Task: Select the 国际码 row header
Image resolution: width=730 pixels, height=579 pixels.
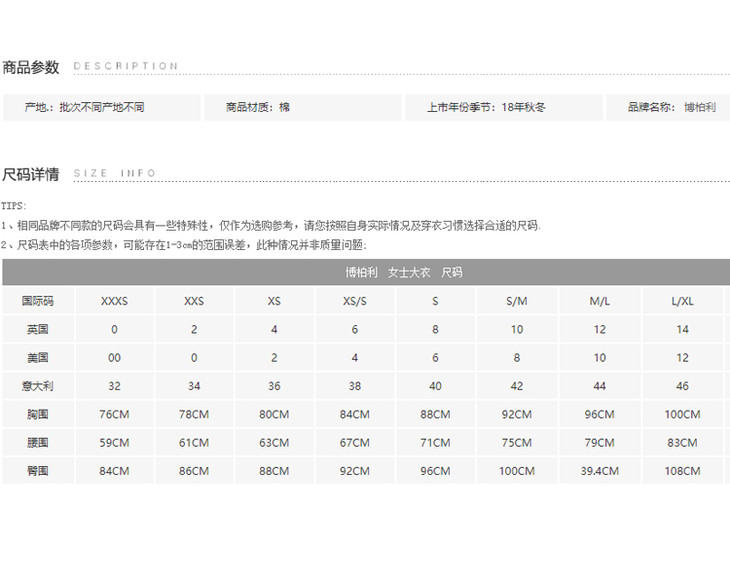Action: coord(38,301)
